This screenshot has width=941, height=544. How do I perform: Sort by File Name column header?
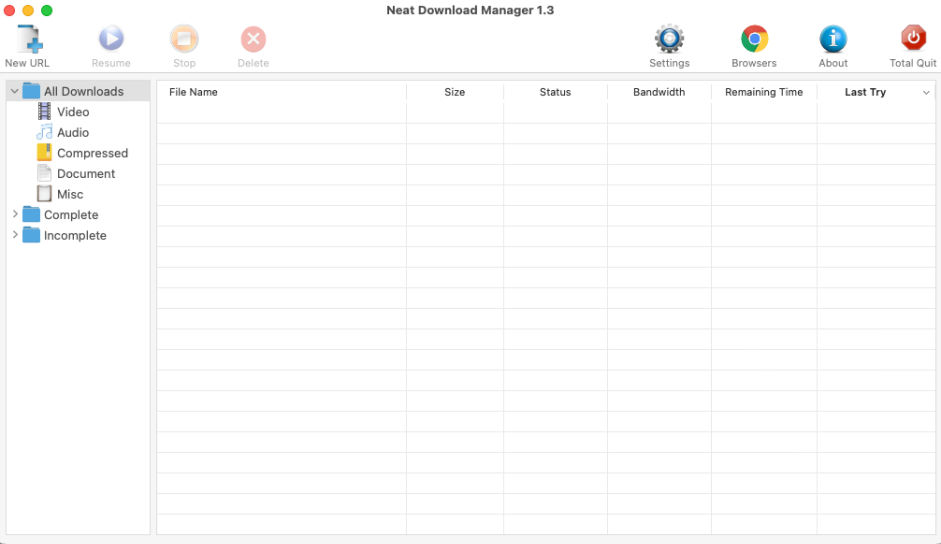point(193,92)
